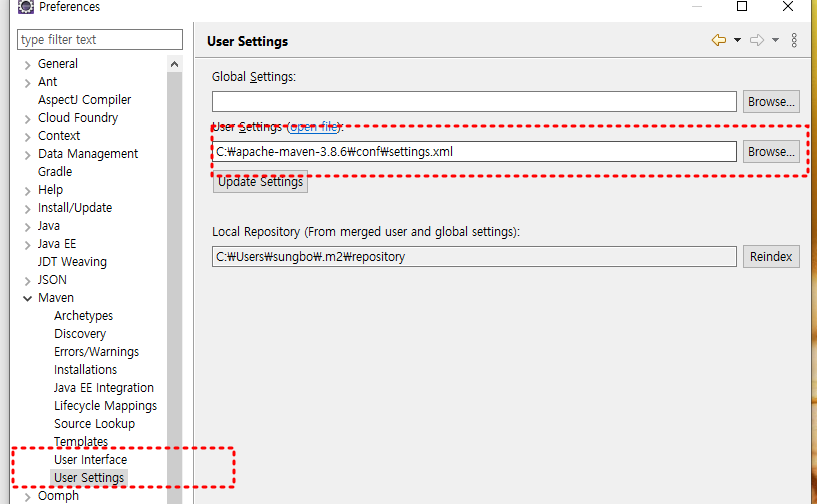Viewport: 817px width, 504px height.
Task: Select General preference category label
Action: click(58, 64)
